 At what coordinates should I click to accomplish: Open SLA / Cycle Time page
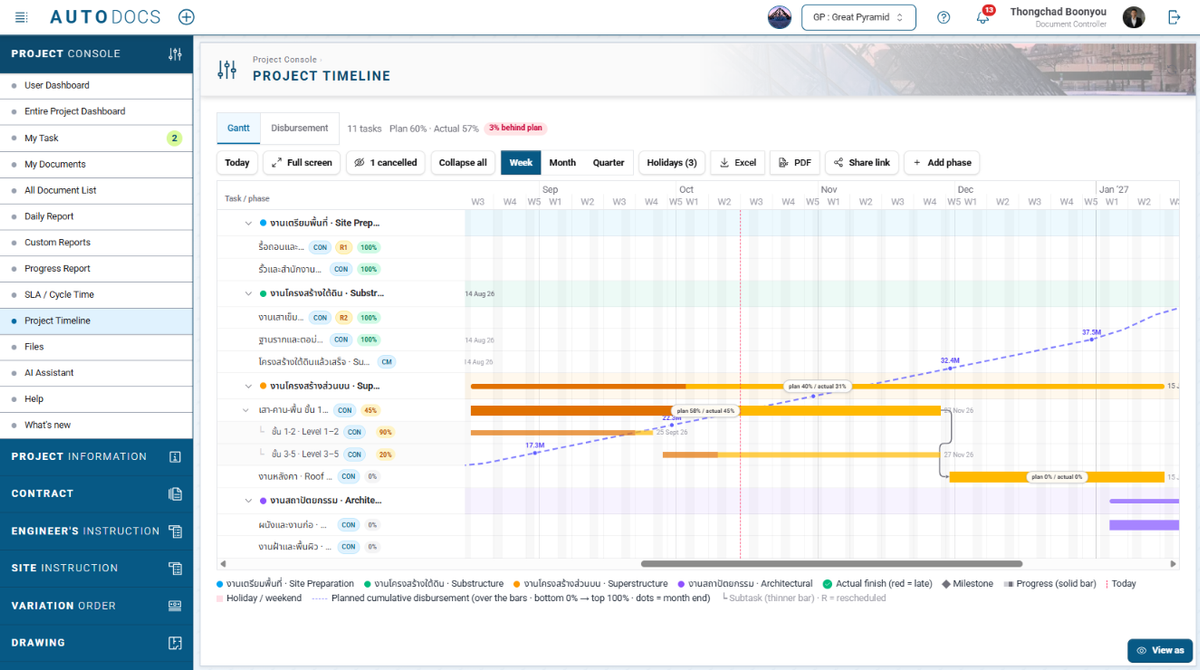pos(96,294)
